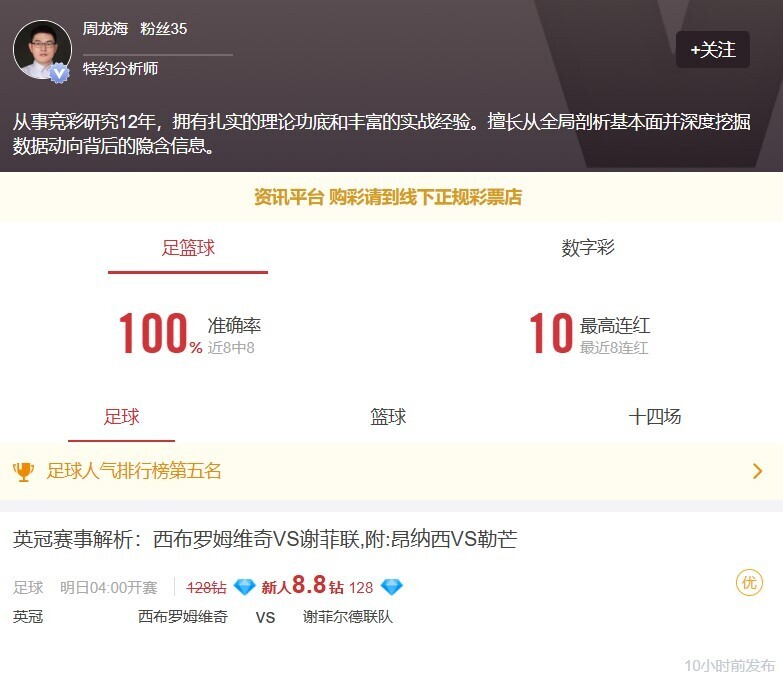Follow the analyst with +关注 button
The width and height of the screenshot is (783, 678).
coord(713,49)
